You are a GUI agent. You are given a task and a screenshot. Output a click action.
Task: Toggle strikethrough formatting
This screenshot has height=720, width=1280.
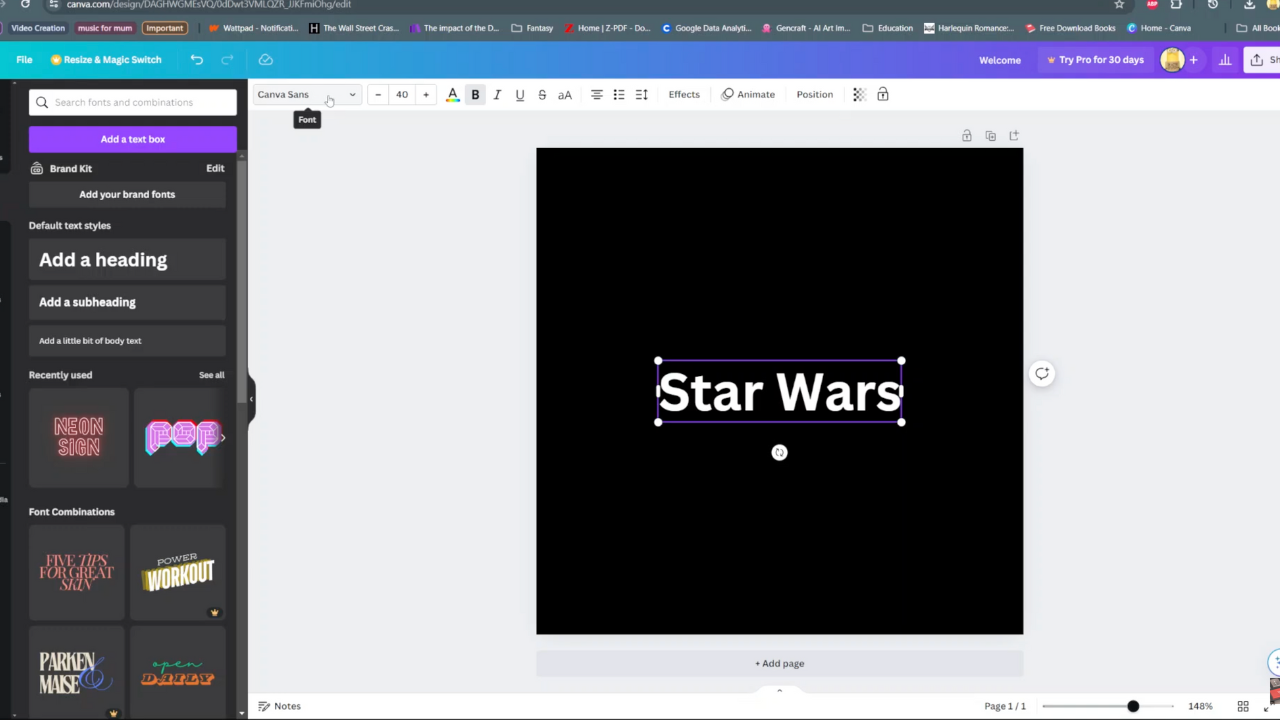pyautogui.click(x=542, y=95)
